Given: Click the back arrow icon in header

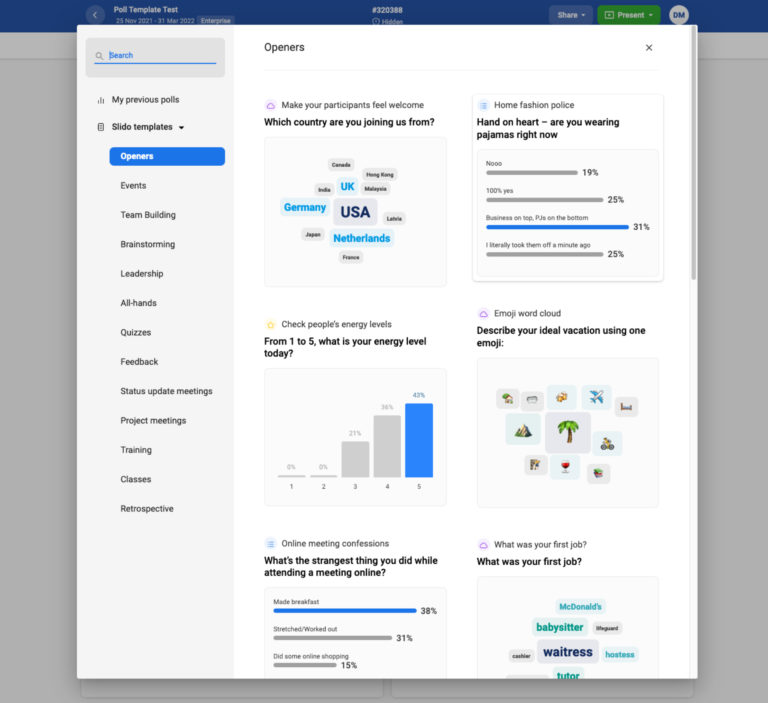Looking at the screenshot, I should pos(95,15).
